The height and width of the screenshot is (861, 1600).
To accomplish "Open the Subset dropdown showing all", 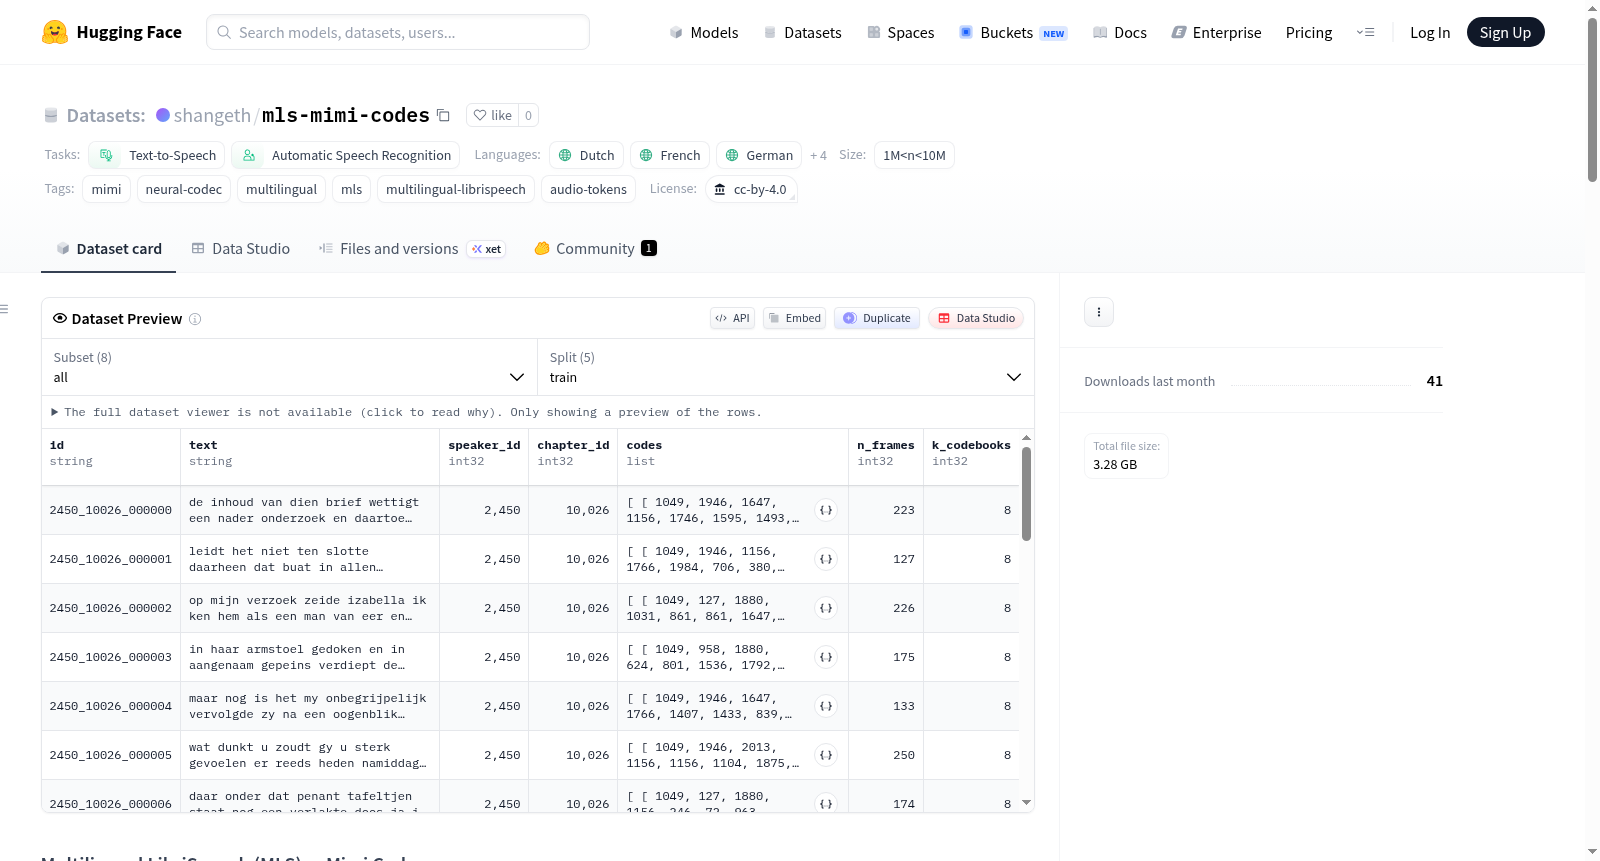I will 289,367.
